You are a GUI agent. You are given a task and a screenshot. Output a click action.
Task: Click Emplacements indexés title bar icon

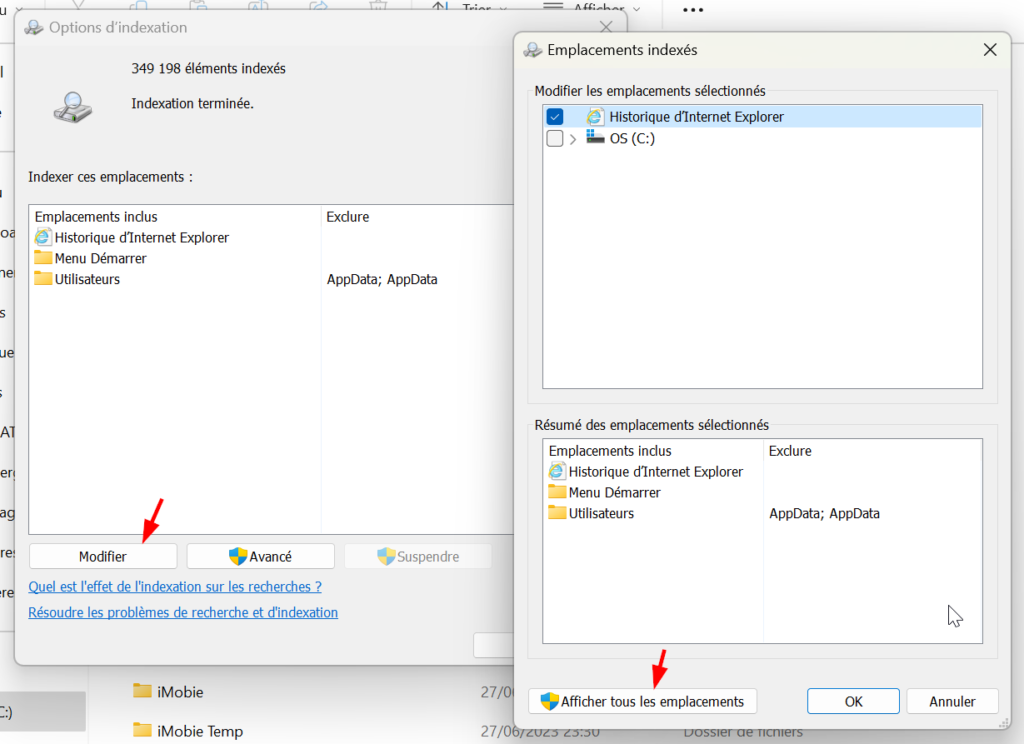coord(533,50)
